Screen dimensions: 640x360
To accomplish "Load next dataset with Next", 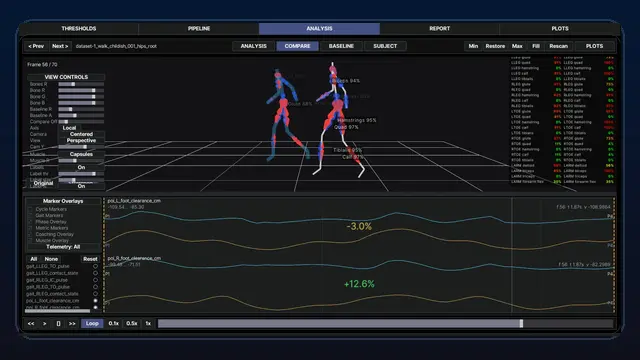I will pos(60,46).
